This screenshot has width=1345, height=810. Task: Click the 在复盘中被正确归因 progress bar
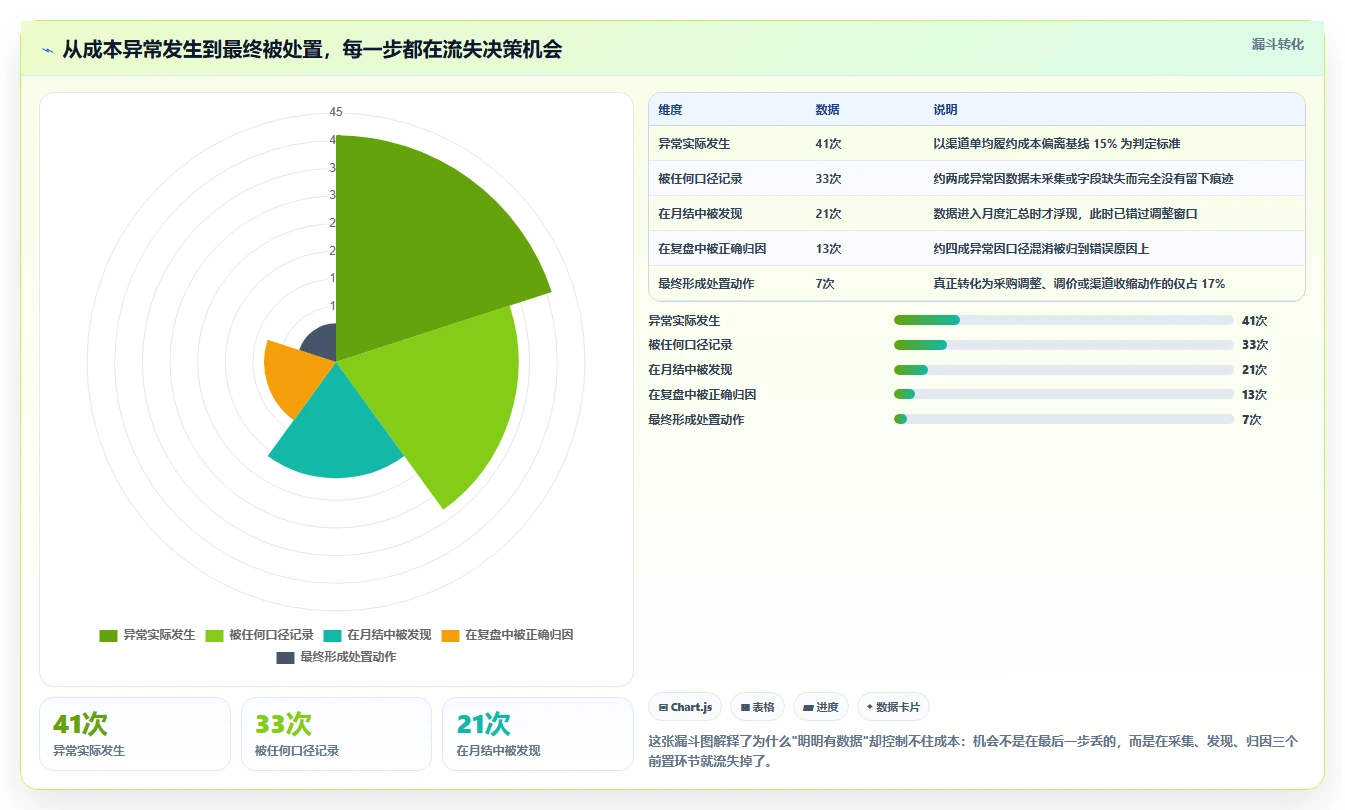pyautogui.click(x=1063, y=394)
